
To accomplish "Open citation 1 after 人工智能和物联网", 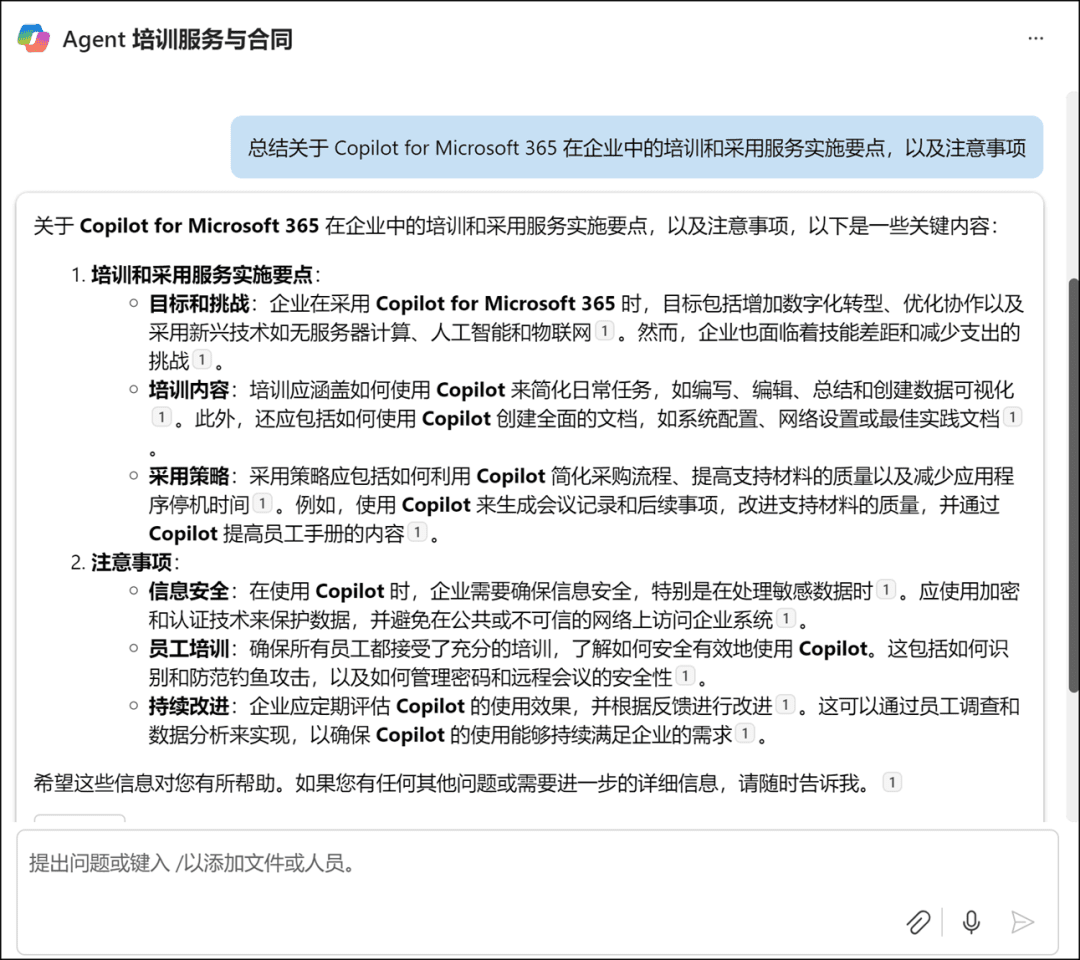I will pos(604,331).
